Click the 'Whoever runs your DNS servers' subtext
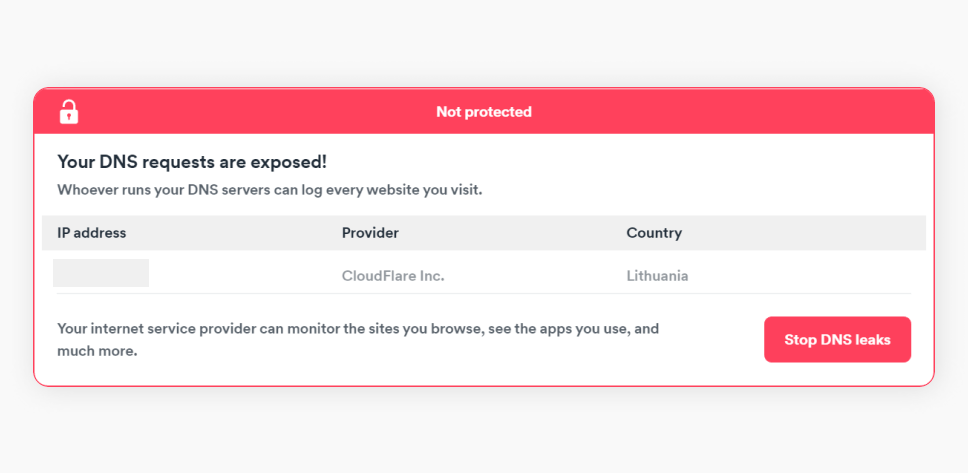This screenshot has width=968, height=473. click(270, 190)
